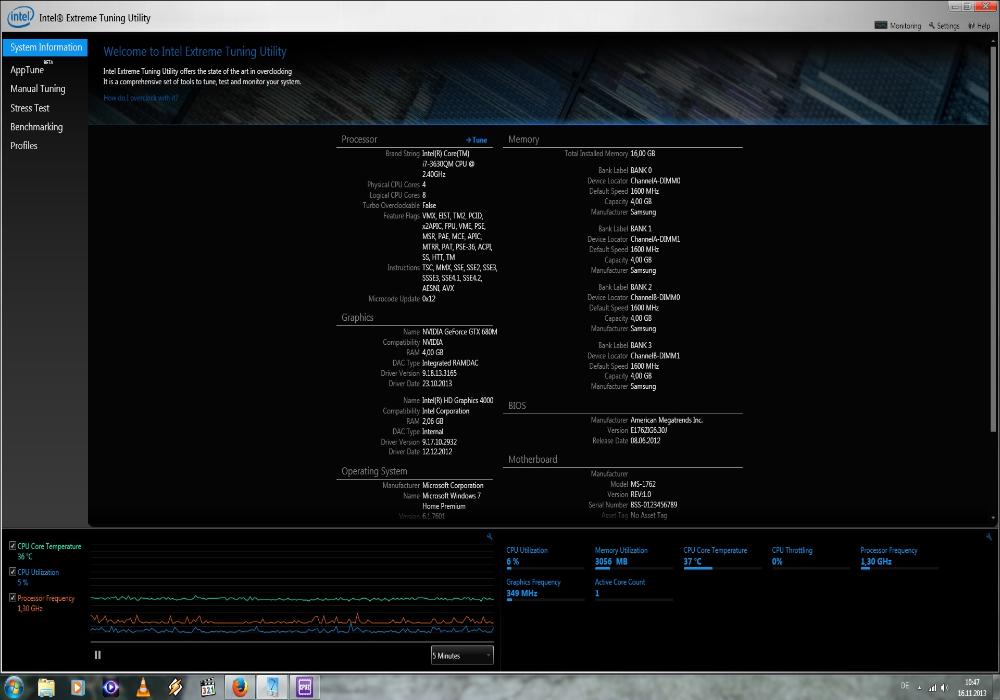This screenshot has width=1000, height=700.
Task: Click the Microcode Update 0x12 value
Action: [429, 299]
